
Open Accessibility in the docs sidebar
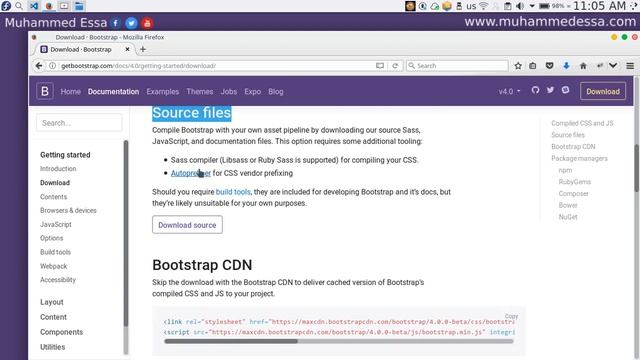click(x=58, y=280)
